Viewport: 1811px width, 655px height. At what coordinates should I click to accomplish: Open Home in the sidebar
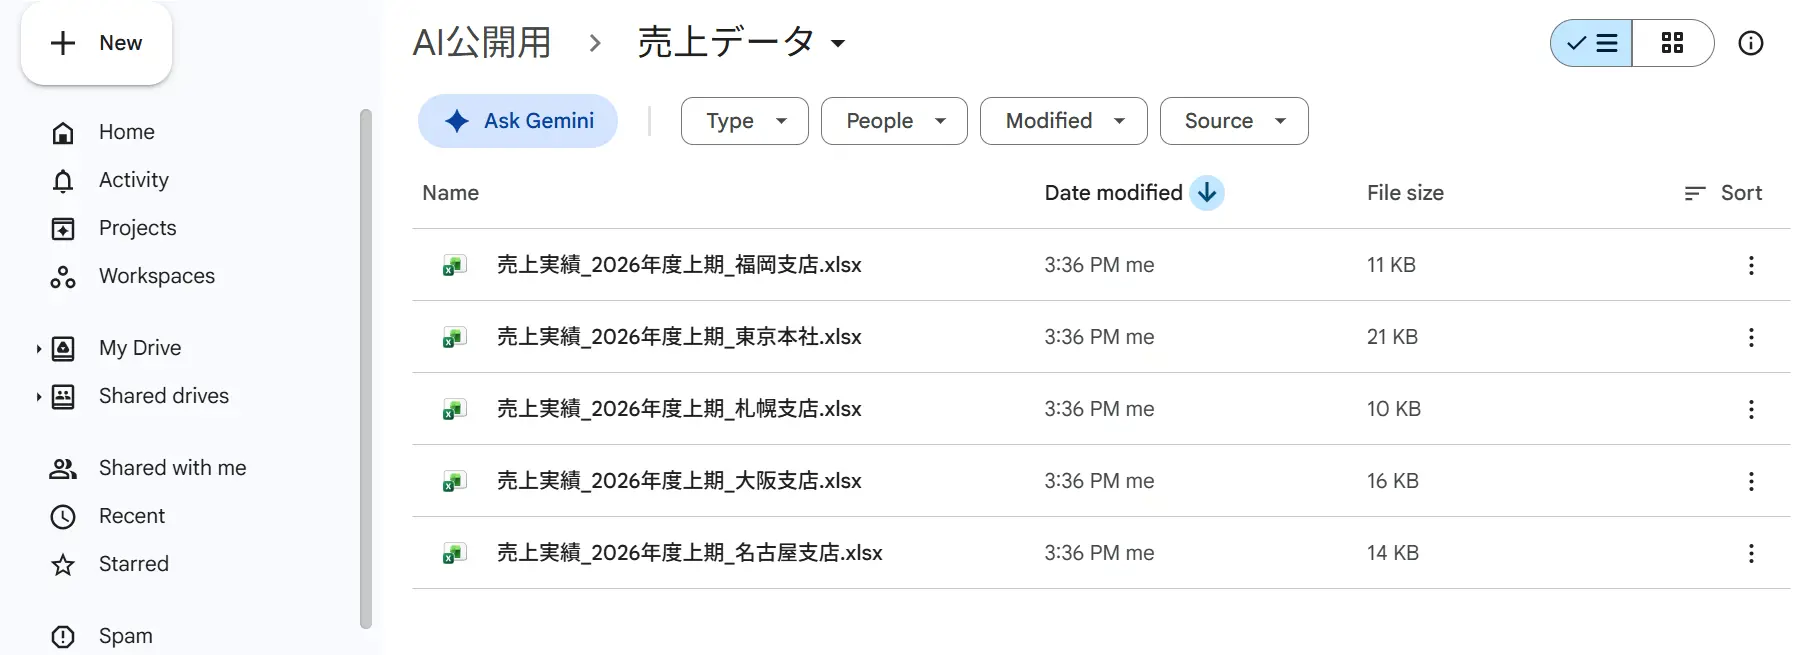tap(126, 132)
